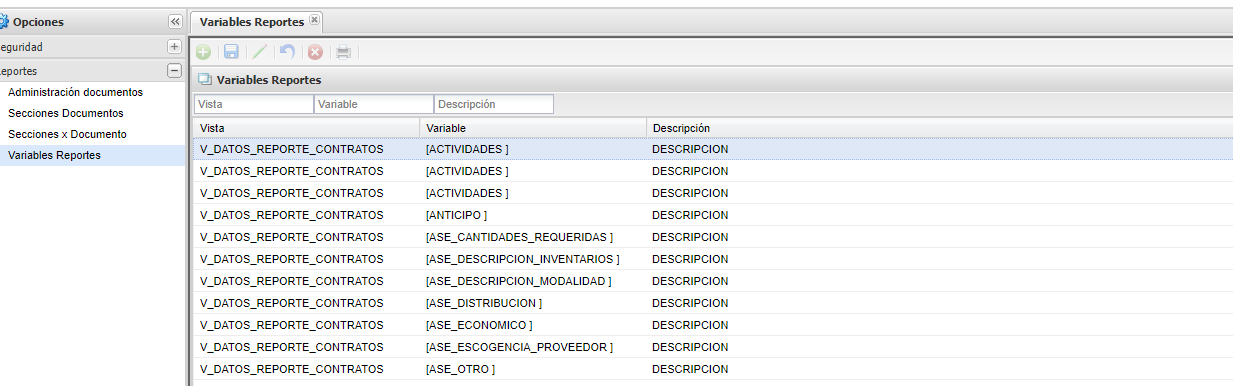Viewport: 1233px width, 386px height.
Task: Click the Reportes section header
Action: point(92,71)
